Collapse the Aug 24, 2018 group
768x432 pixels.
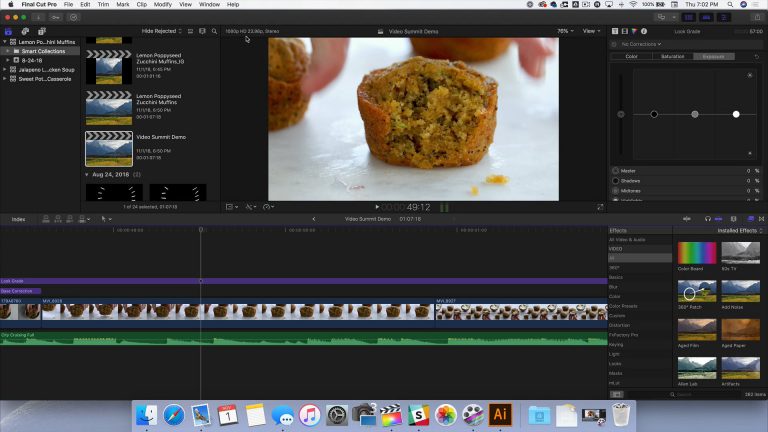click(x=87, y=174)
